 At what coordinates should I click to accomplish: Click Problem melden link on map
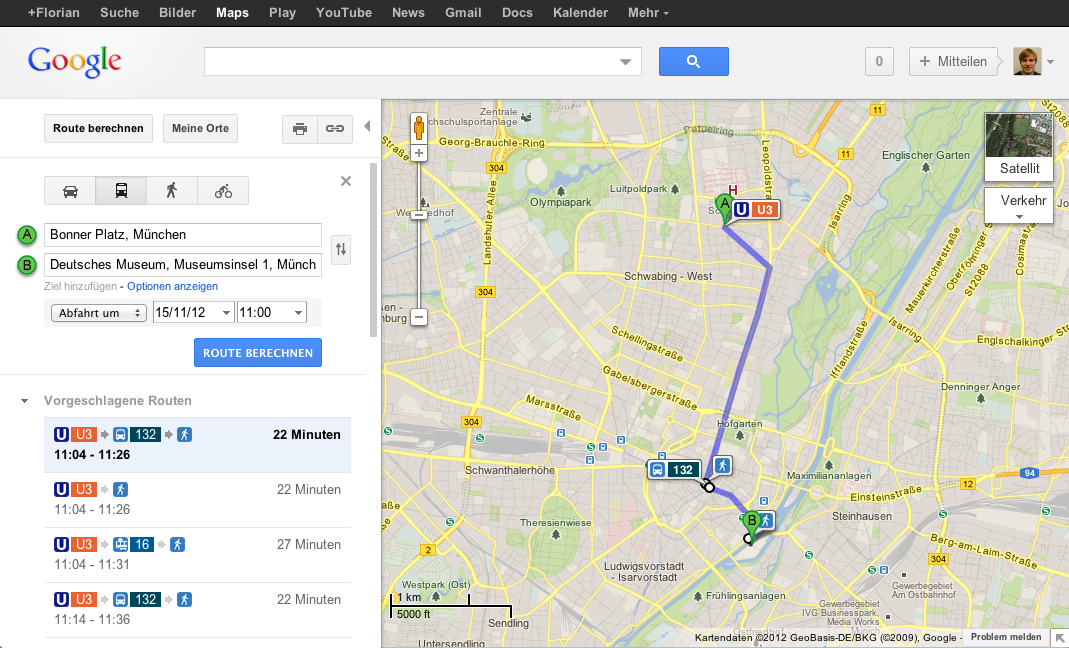point(1006,637)
